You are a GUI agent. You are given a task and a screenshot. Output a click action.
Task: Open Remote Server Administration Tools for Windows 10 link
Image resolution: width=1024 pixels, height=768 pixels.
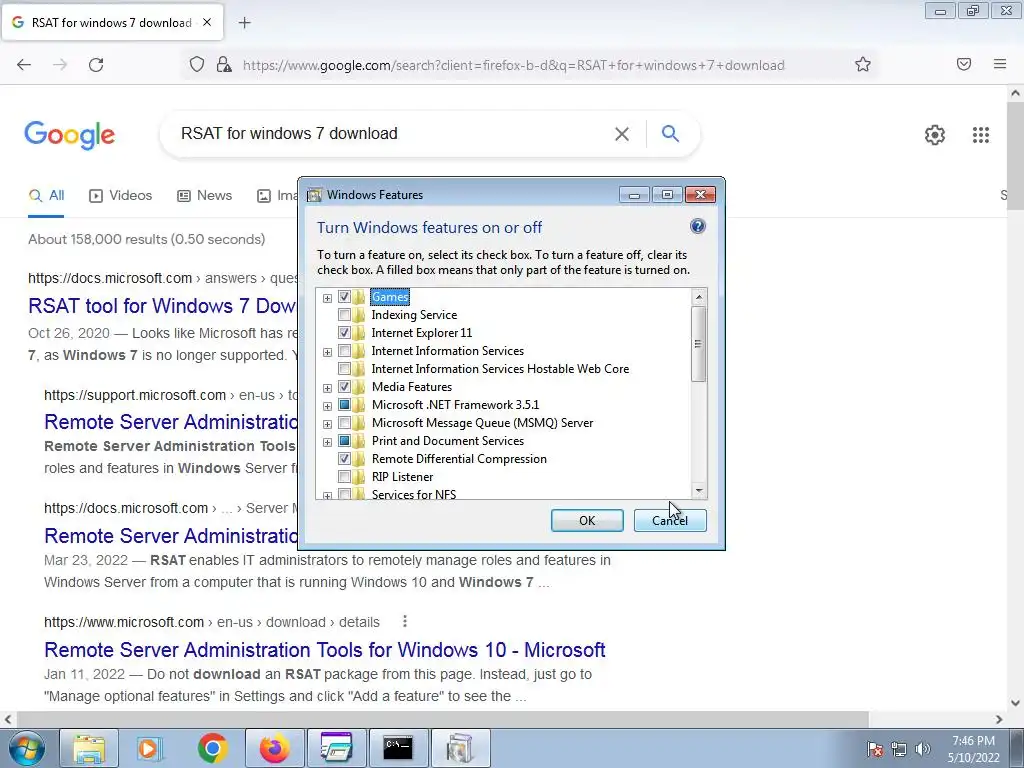(x=325, y=650)
